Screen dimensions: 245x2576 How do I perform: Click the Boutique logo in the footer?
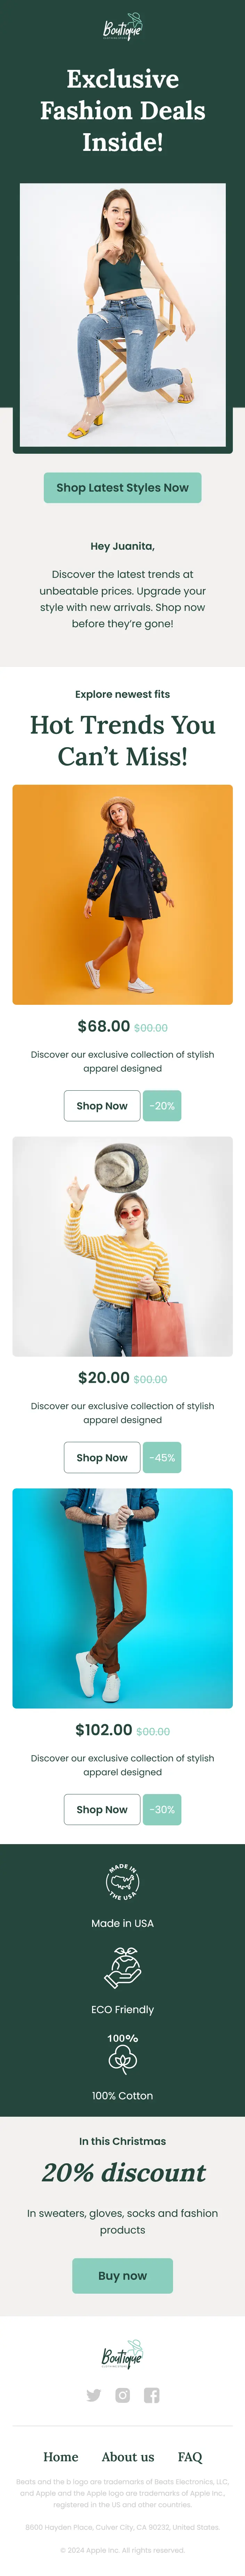(x=122, y=2354)
